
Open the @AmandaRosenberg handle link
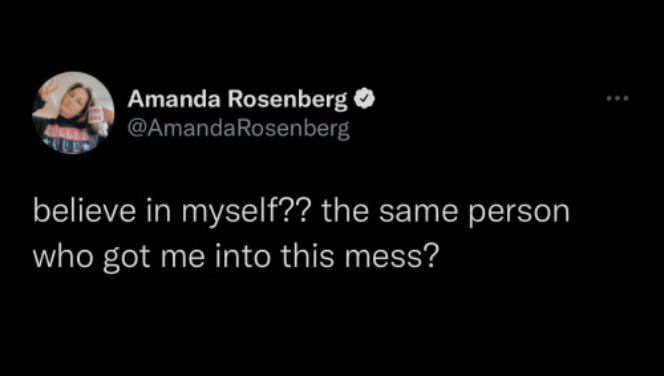(239, 129)
